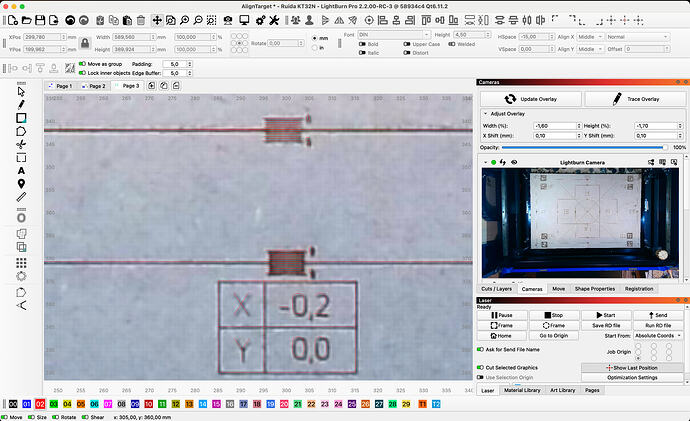This screenshot has width=690, height=421.
Task: Click the camera capture toolbar icon
Action: pos(228,20)
